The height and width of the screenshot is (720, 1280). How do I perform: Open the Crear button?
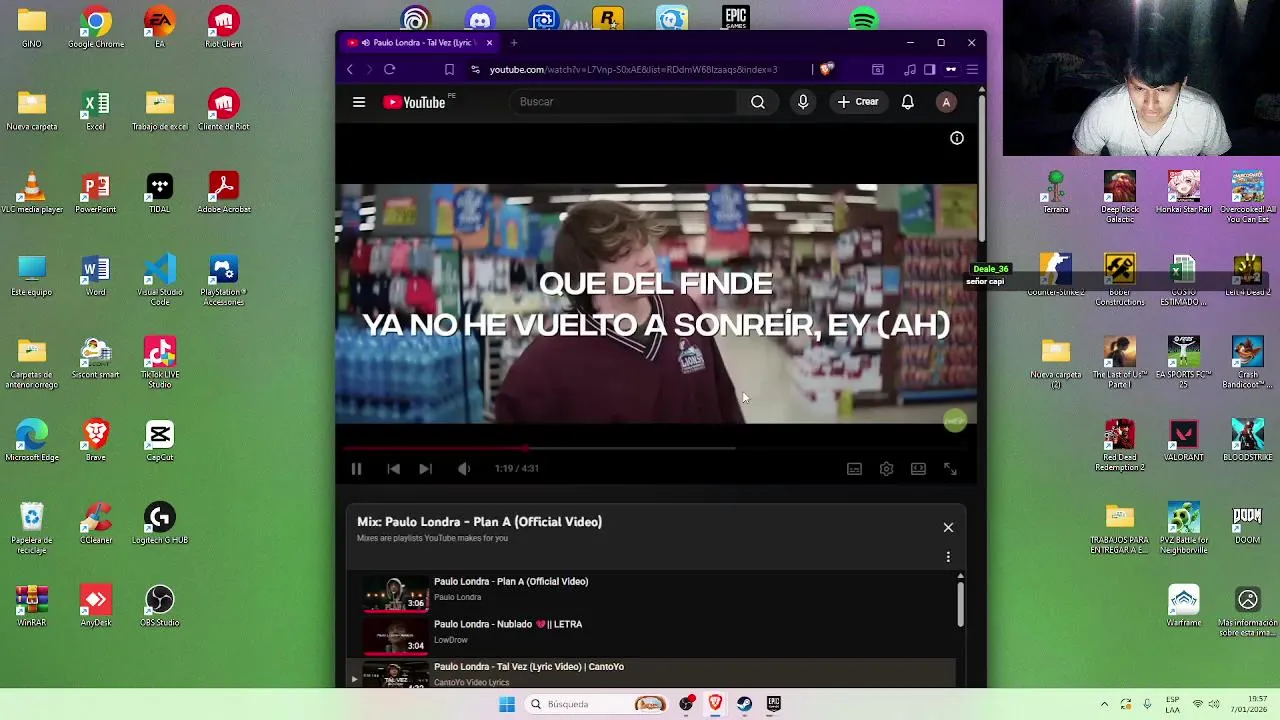(x=858, y=102)
